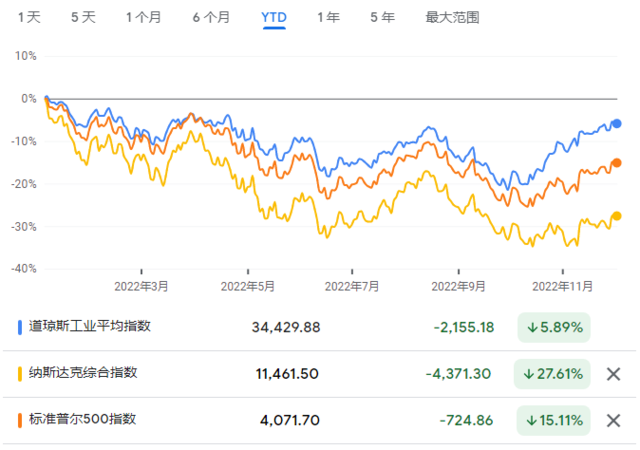The width and height of the screenshot is (640, 450).
Task: Remove 标准普尔500指数 with its X icon
Action: [613, 420]
